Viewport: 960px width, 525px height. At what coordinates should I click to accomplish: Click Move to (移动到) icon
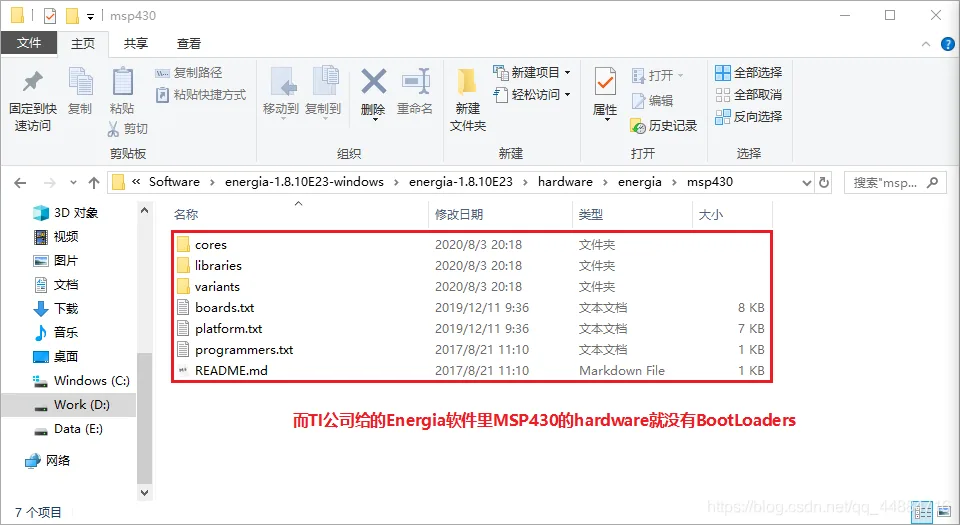coord(282,82)
